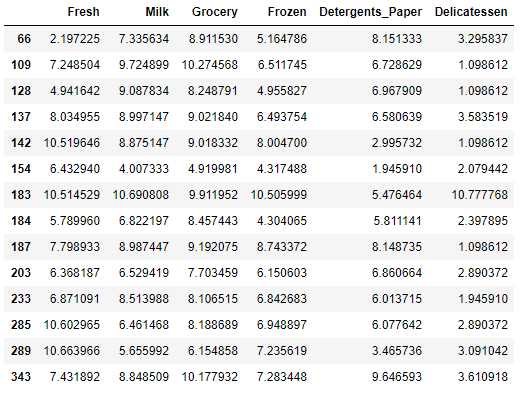Click Fresh value 2.197225
Image resolution: width=521 pixels, height=396 pixels.
(x=75, y=39)
